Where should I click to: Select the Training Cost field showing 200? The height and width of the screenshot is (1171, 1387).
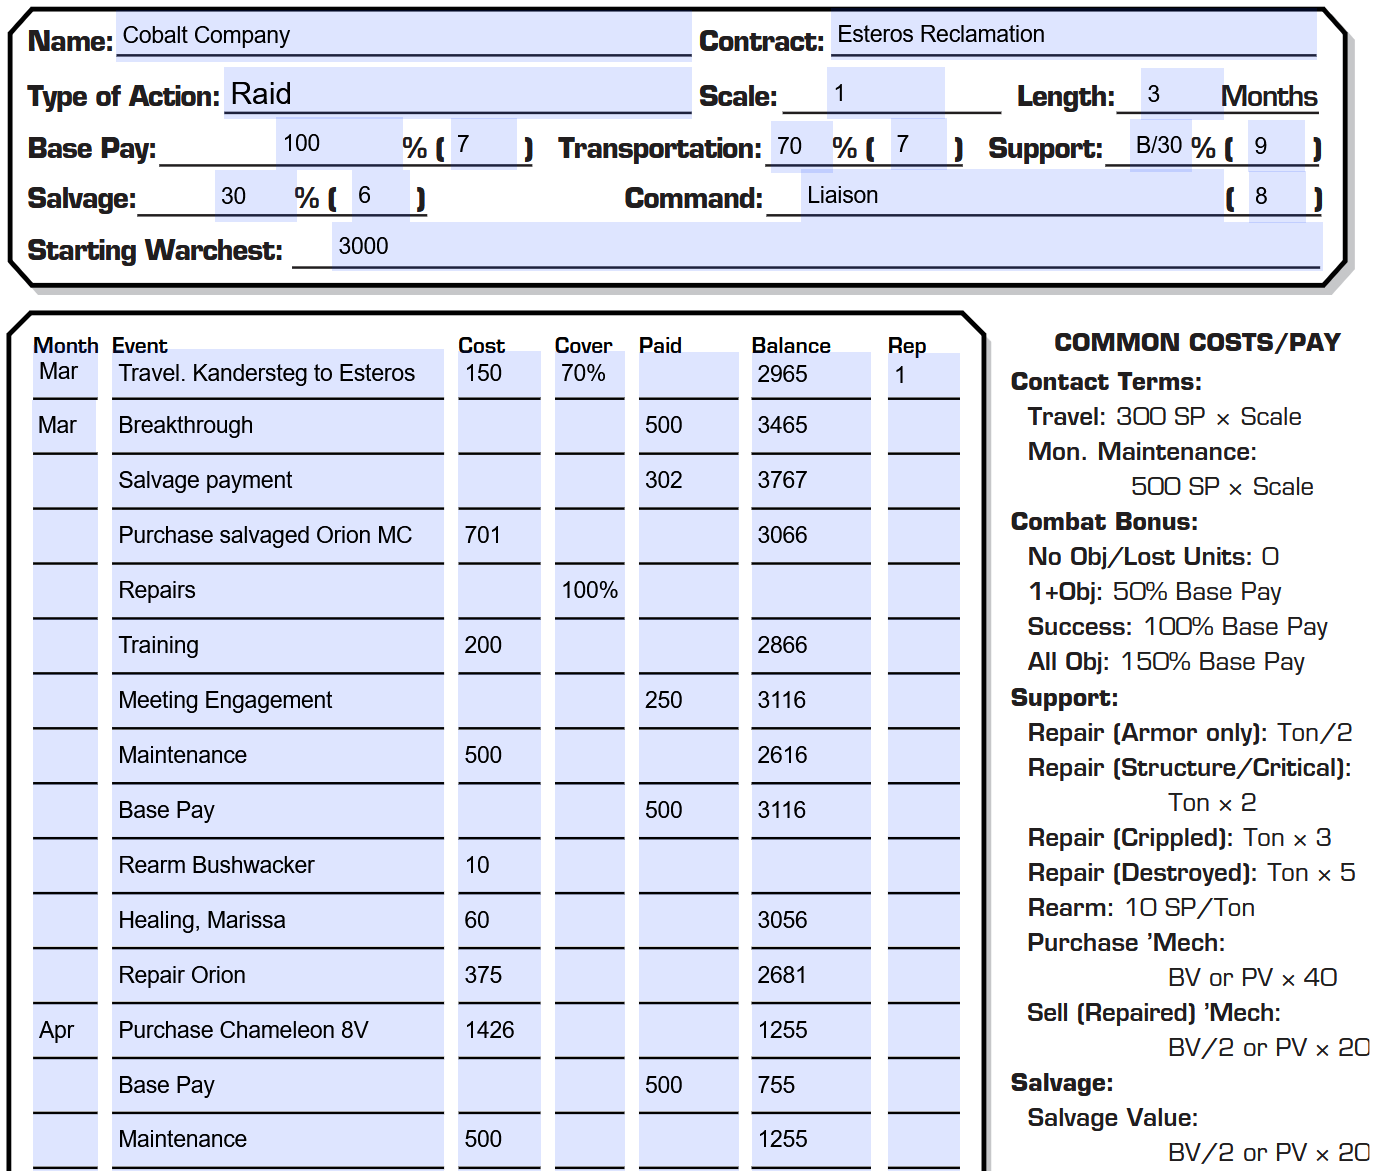pos(499,646)
